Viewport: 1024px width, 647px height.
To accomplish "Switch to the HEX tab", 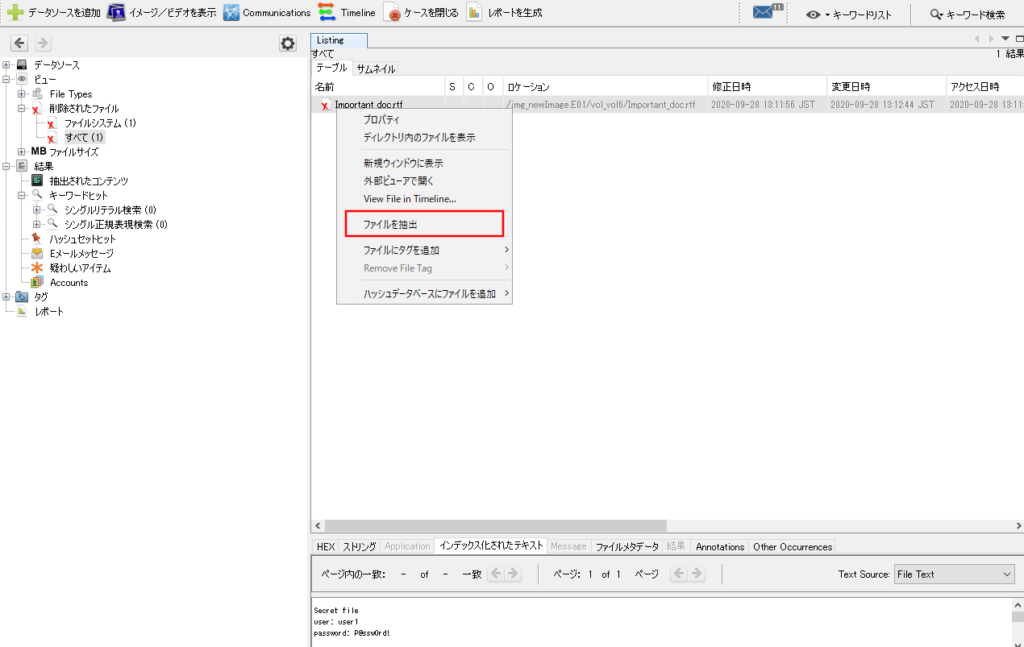I will pyautogui.click(x=325, y=547).
